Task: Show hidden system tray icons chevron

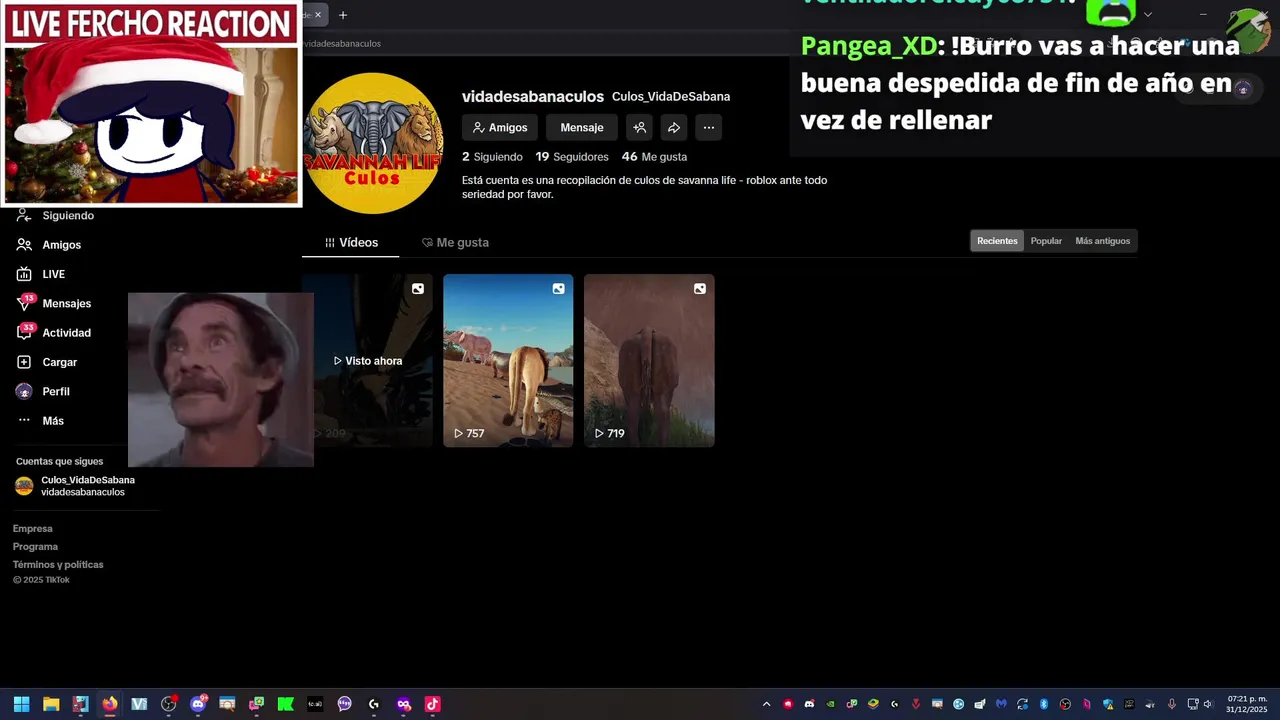Action: click(x=767, y=704)
